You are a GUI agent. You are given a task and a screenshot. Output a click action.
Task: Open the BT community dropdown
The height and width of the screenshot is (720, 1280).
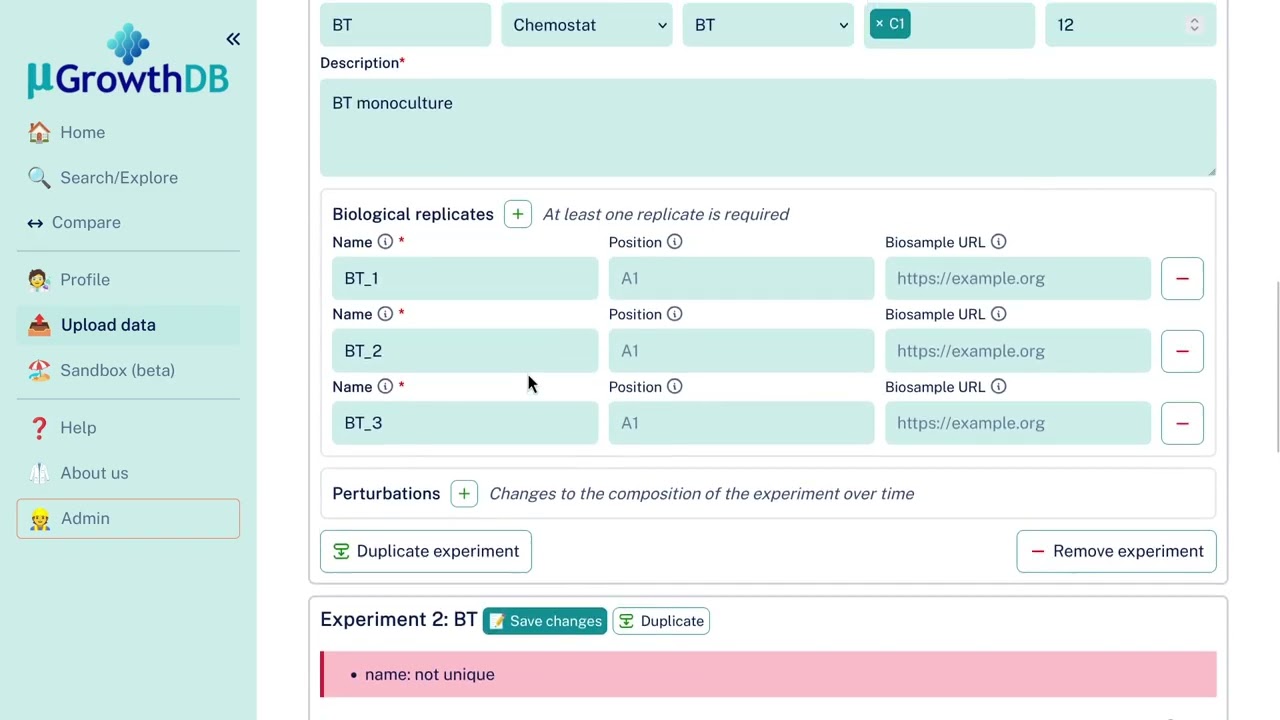(768, 25)
